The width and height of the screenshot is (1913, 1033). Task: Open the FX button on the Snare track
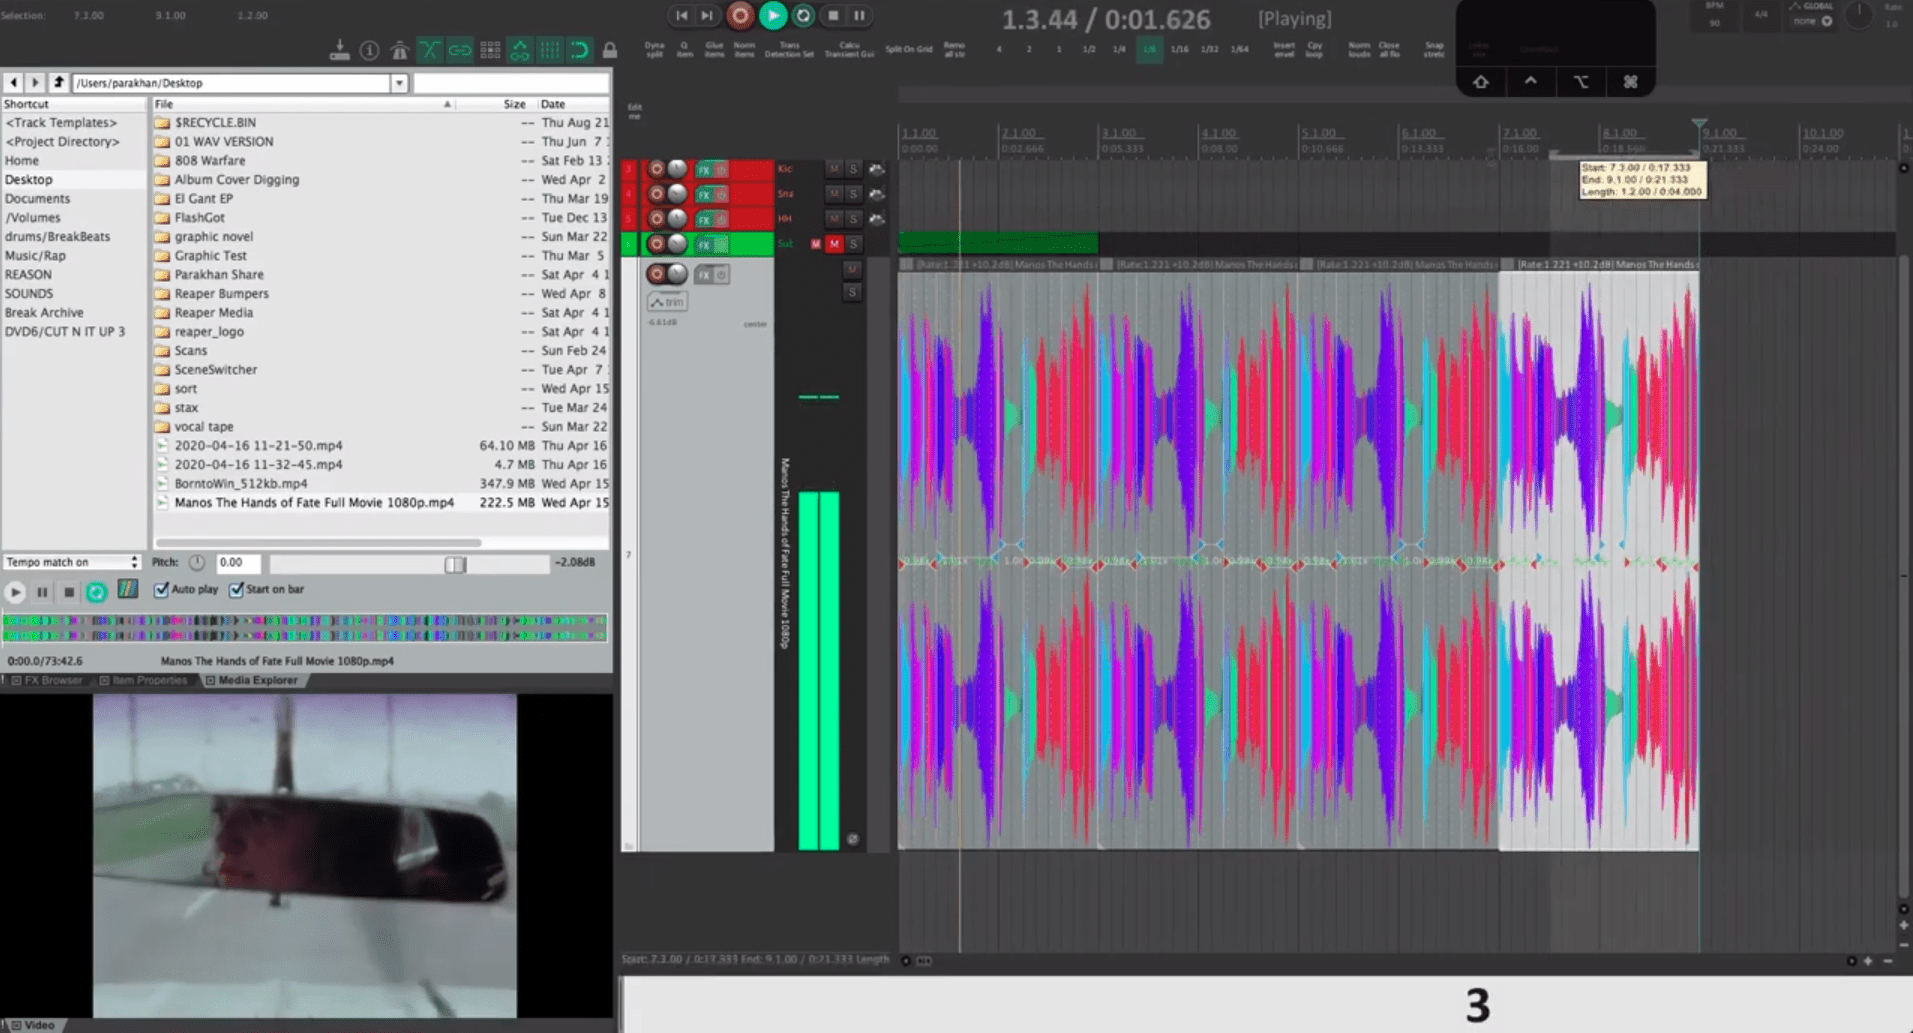[x=704, y=194]
